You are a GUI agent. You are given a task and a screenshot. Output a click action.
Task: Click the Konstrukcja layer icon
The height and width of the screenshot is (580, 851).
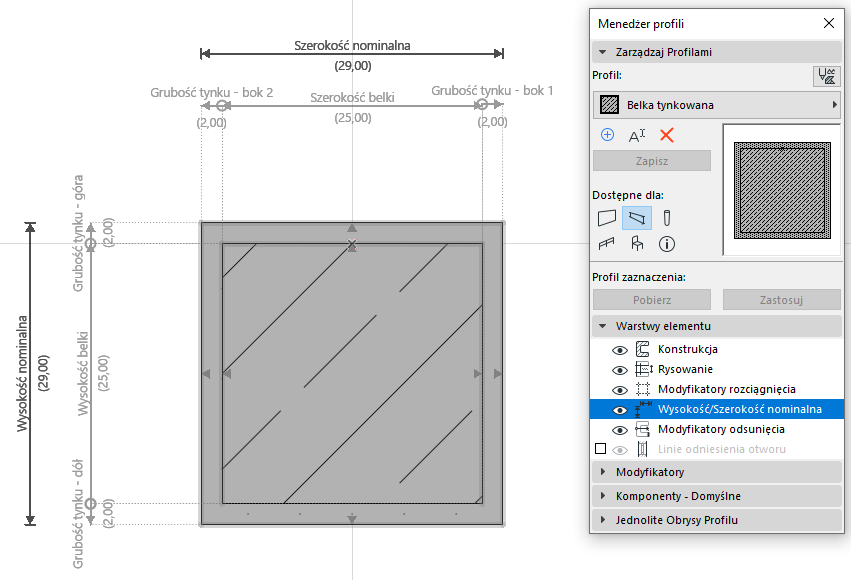[643, 349]
